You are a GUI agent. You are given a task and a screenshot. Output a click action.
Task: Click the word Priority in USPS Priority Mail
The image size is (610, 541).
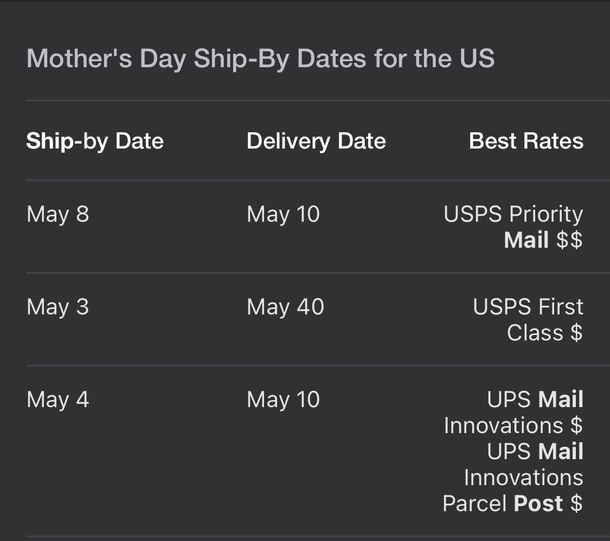pyautogui.click(x=546, y=214)
